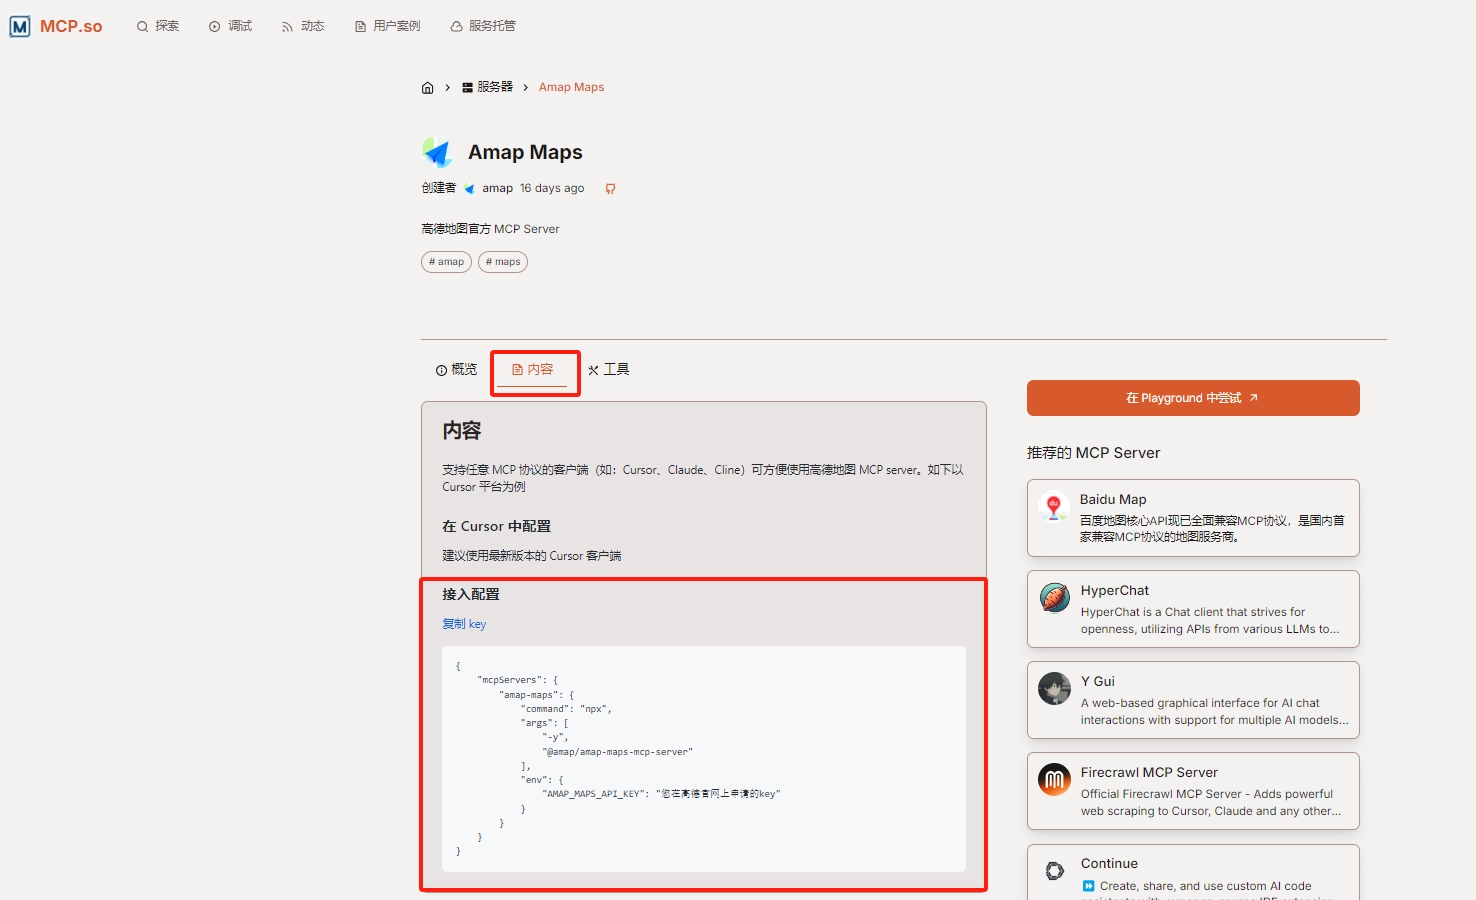Open the HyperChat server card
The width and height of the screenshot is (1476, 900).
1193,609
